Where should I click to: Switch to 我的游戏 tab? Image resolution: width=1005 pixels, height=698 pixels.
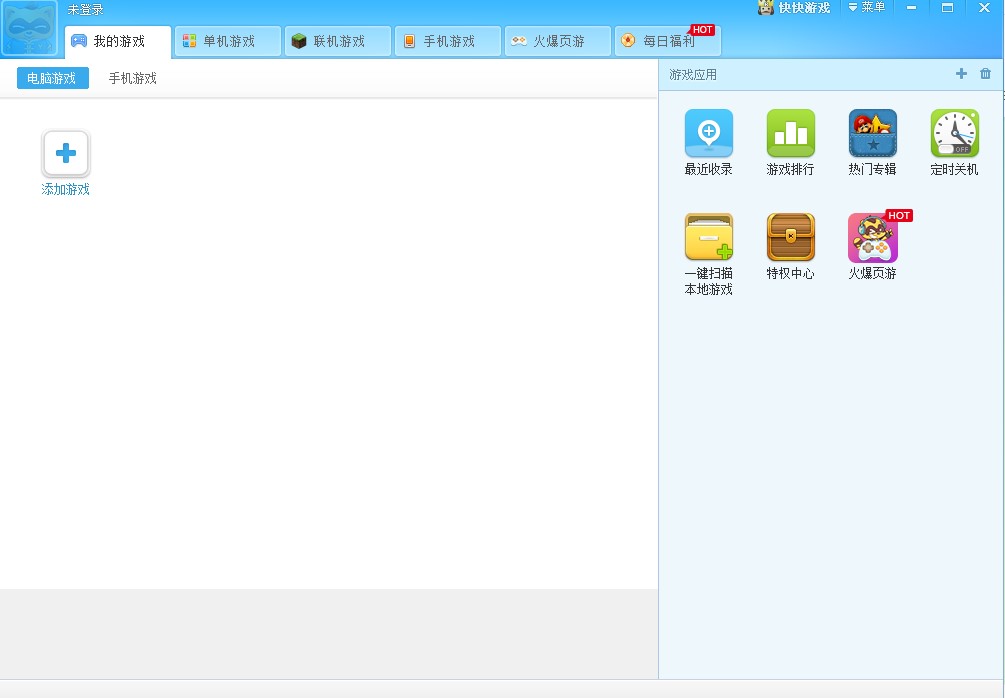[118, 42]
